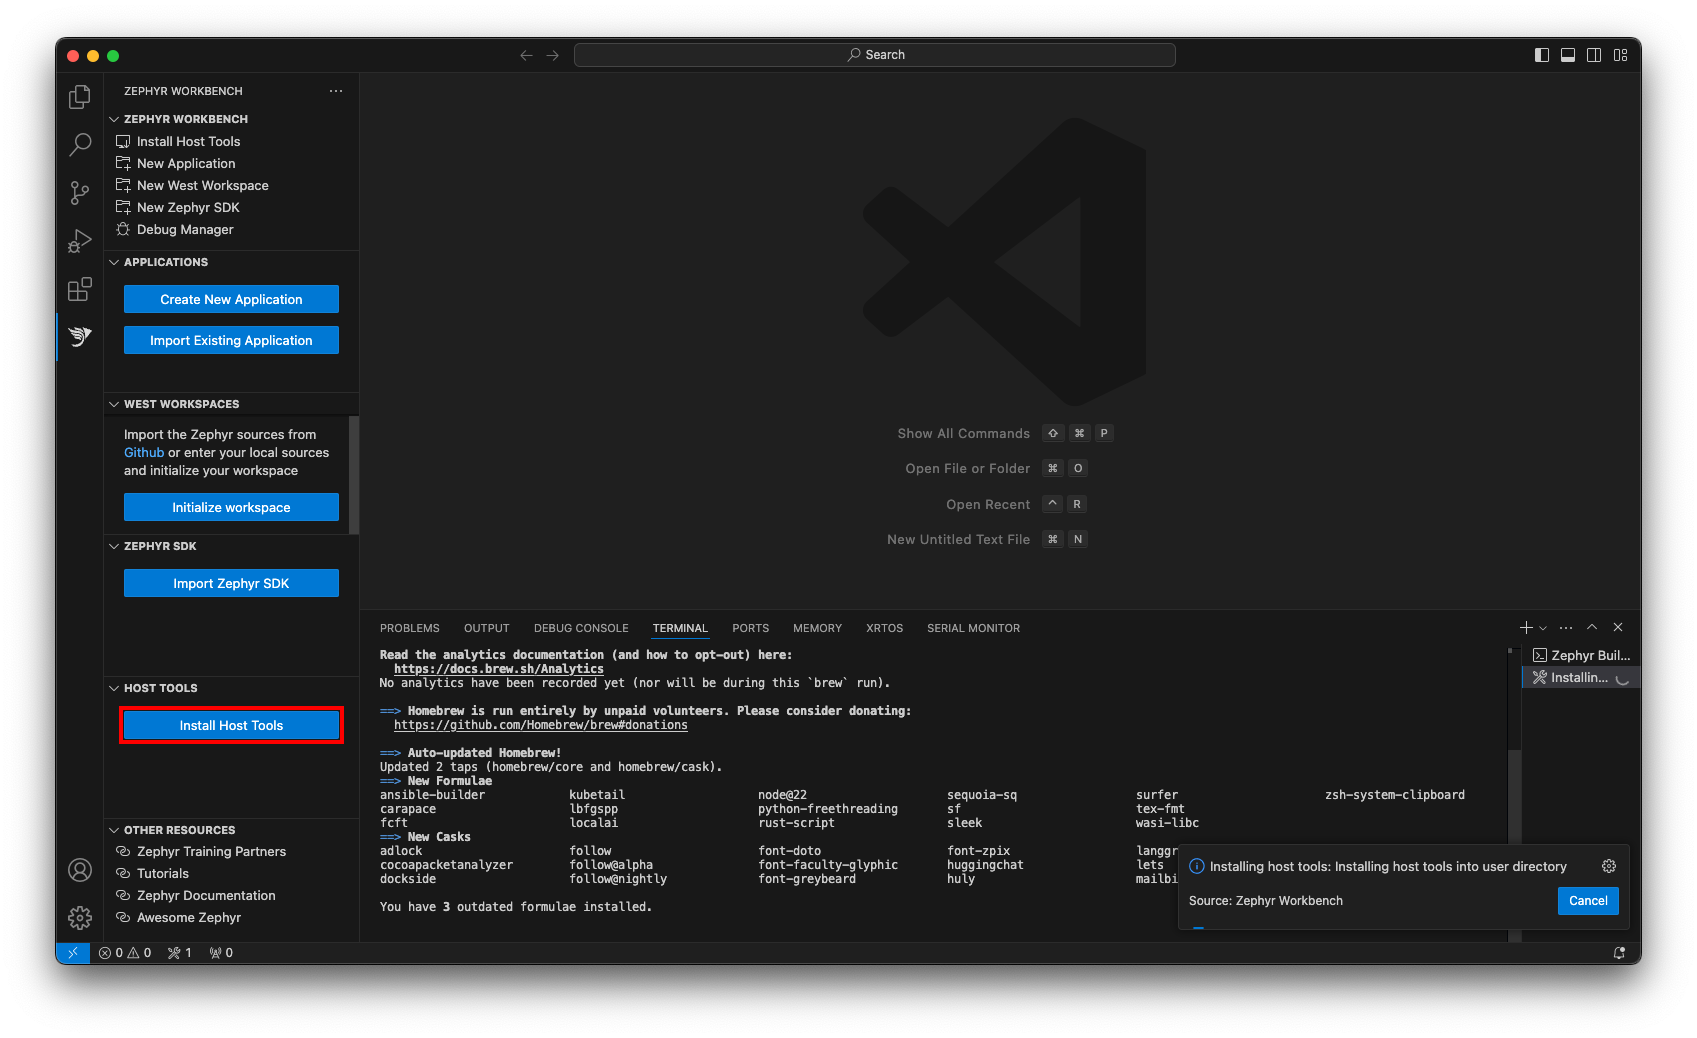1697x1038 pixels.
Task: Open the Debug Manager in the sidebar
Action: point(184,229)
